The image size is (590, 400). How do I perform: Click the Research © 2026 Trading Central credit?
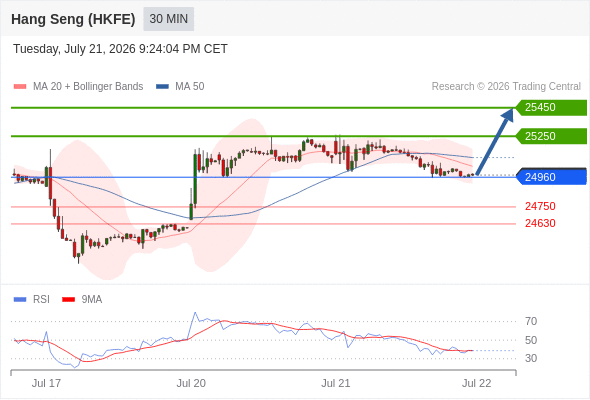506,87
